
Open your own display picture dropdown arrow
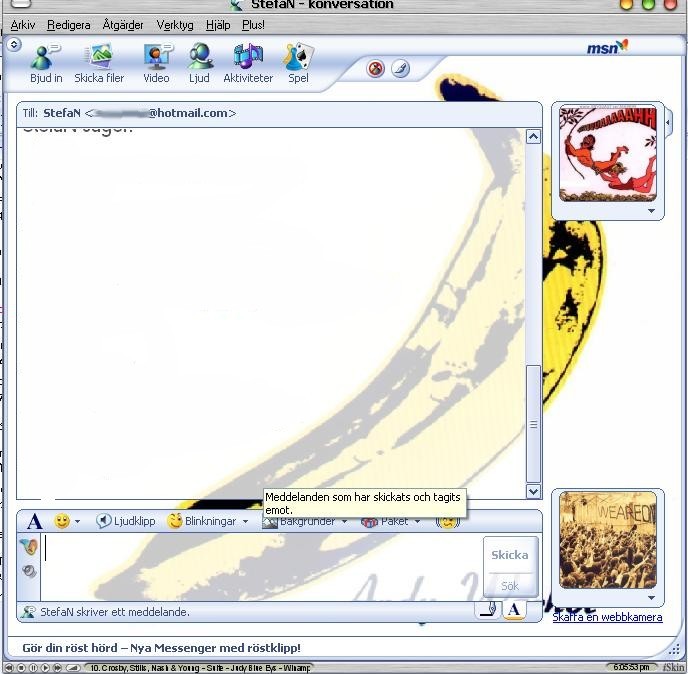pyautogui.click(x=651, y=598)
